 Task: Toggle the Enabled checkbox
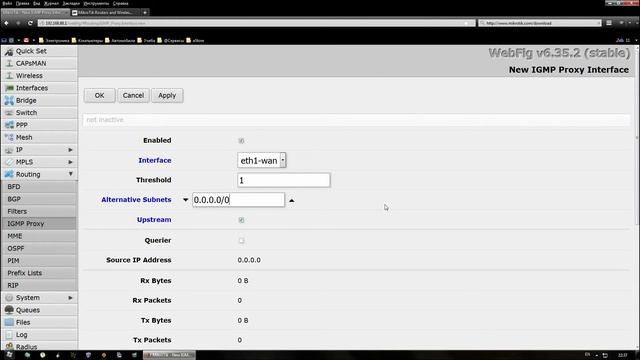tap(241, 141)
